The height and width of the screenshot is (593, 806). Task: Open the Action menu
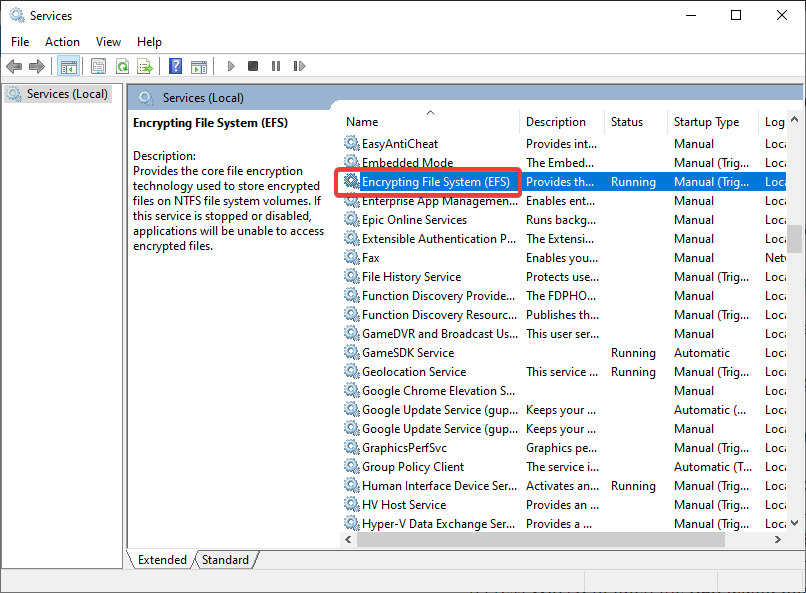[x=62, y=41]
